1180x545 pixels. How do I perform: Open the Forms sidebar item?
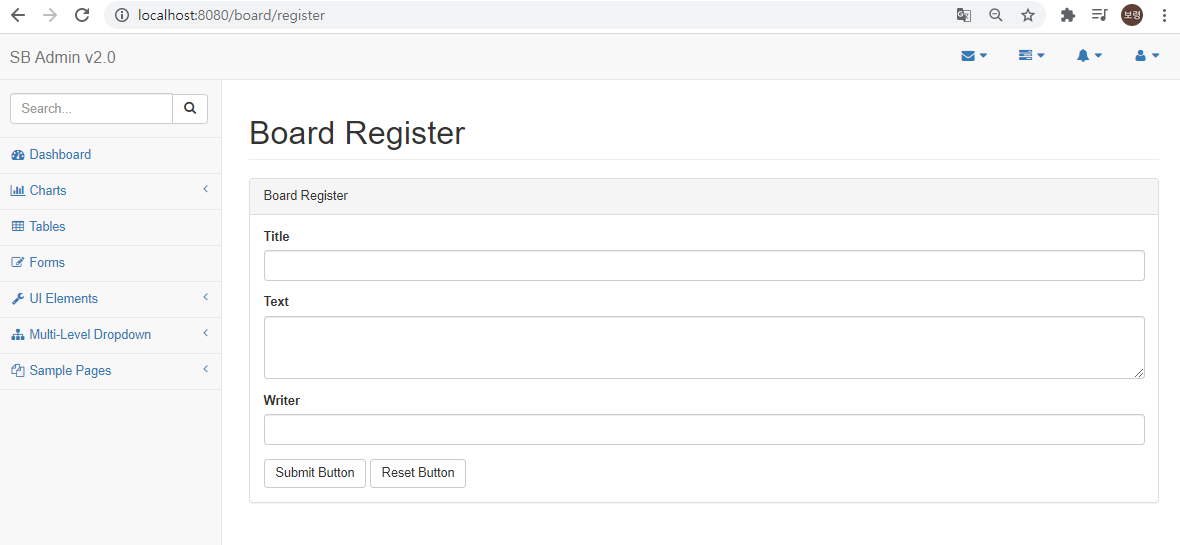(111, 263)
